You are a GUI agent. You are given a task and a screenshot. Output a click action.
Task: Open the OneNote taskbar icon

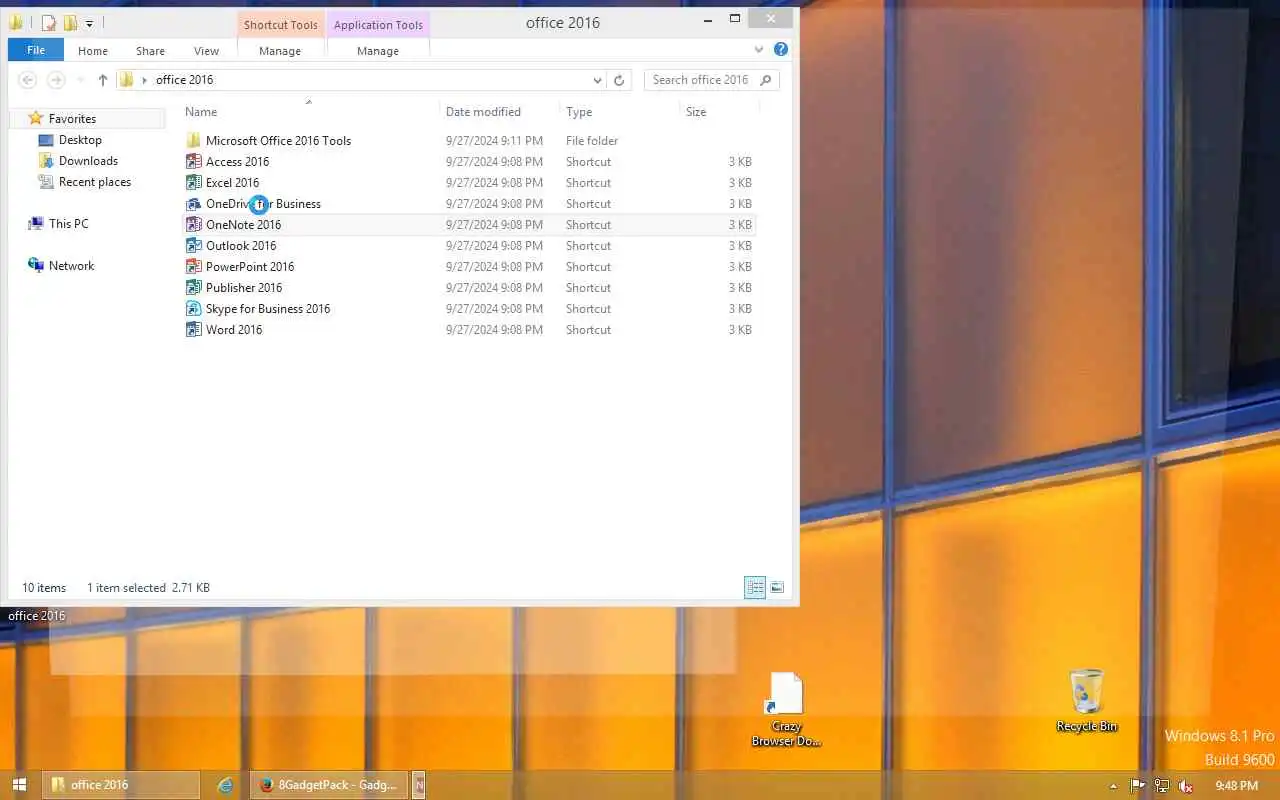pos(420,785)
